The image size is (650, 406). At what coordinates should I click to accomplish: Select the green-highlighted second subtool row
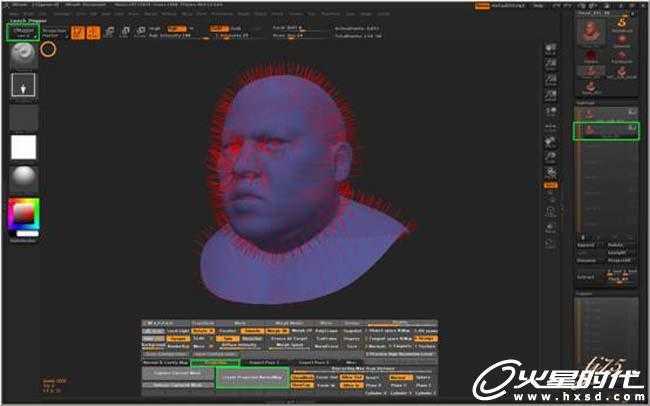(x=606, y=131)
